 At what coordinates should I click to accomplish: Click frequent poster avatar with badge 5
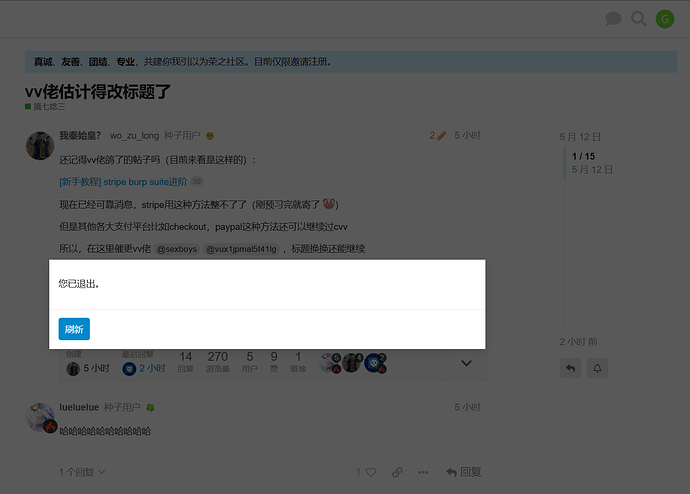(x=330, y=363)
